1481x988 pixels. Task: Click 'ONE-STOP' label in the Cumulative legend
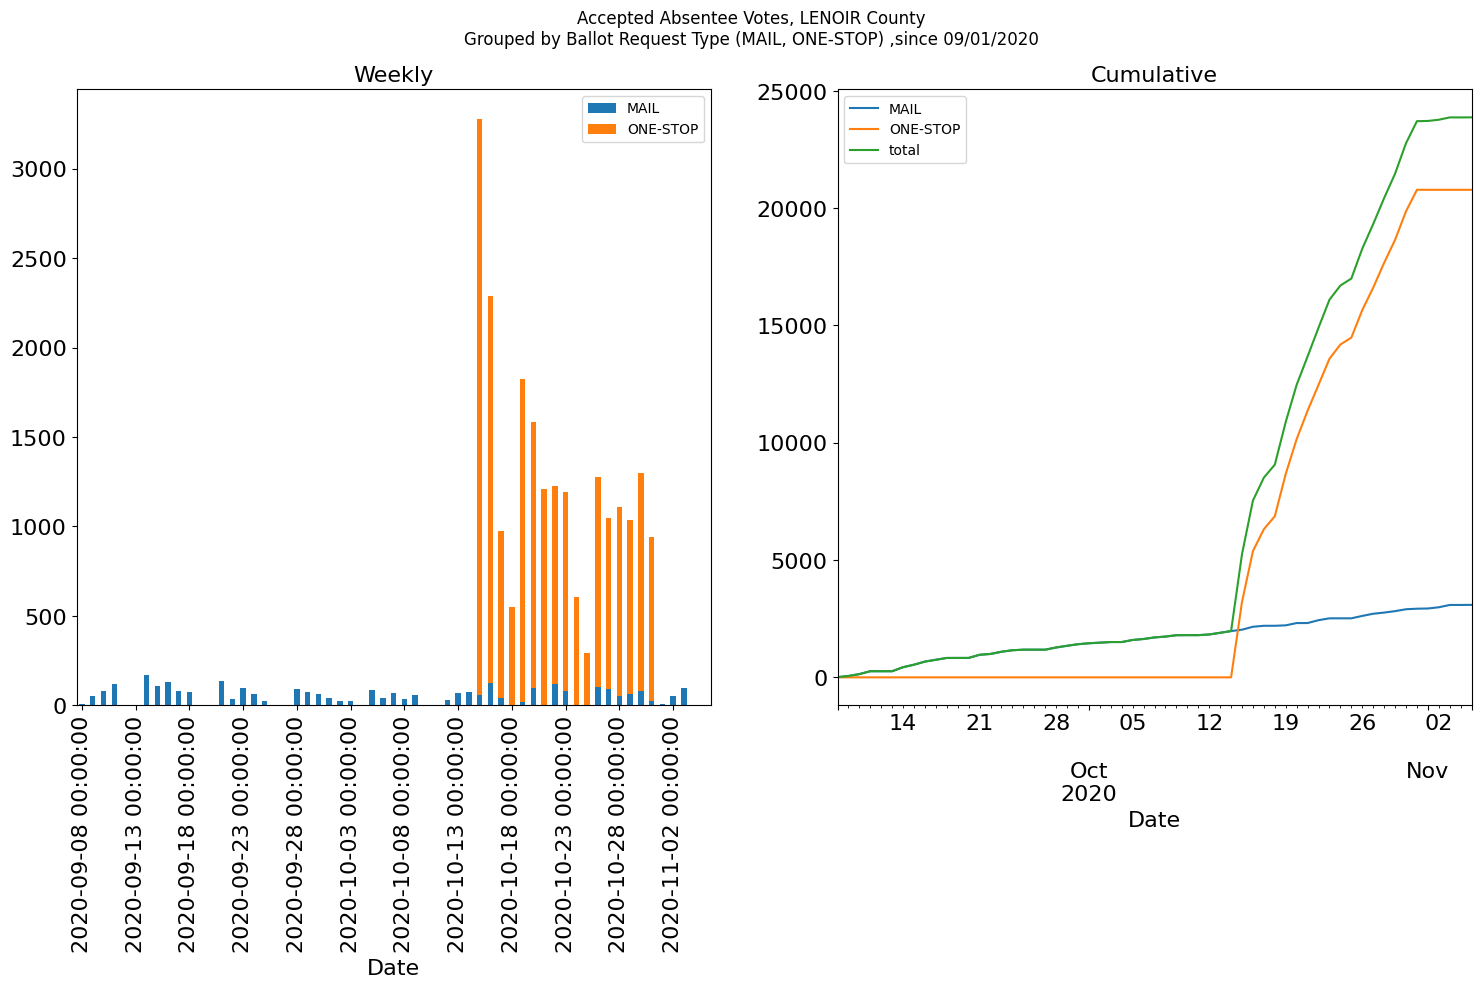tap(925, 130)
